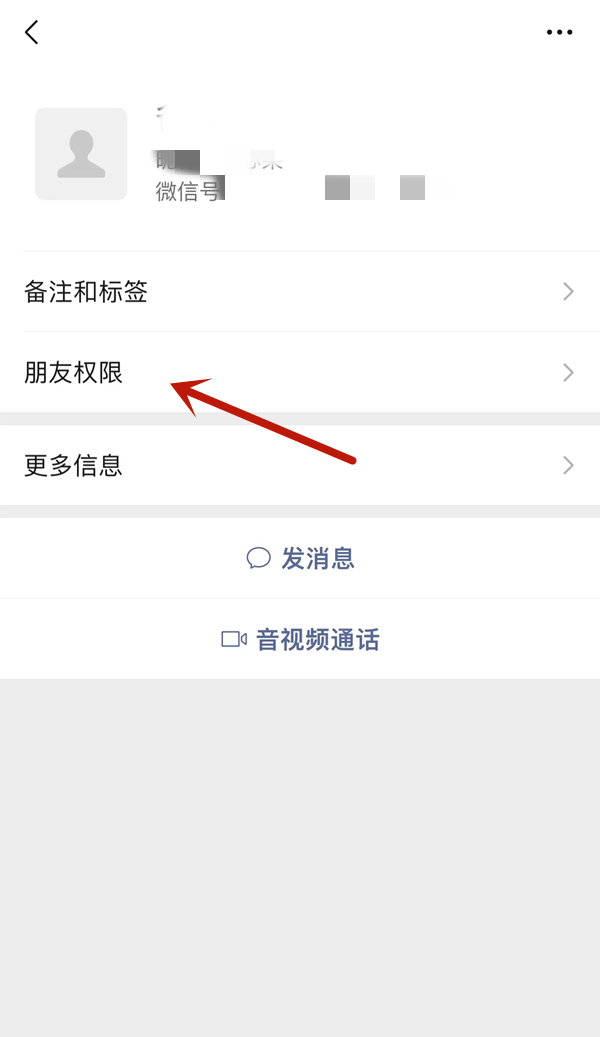Tap the person silhouette inside the avatar
This screenshot has width=600, height=1037.
pyautogui.click(x=81, y=154)
